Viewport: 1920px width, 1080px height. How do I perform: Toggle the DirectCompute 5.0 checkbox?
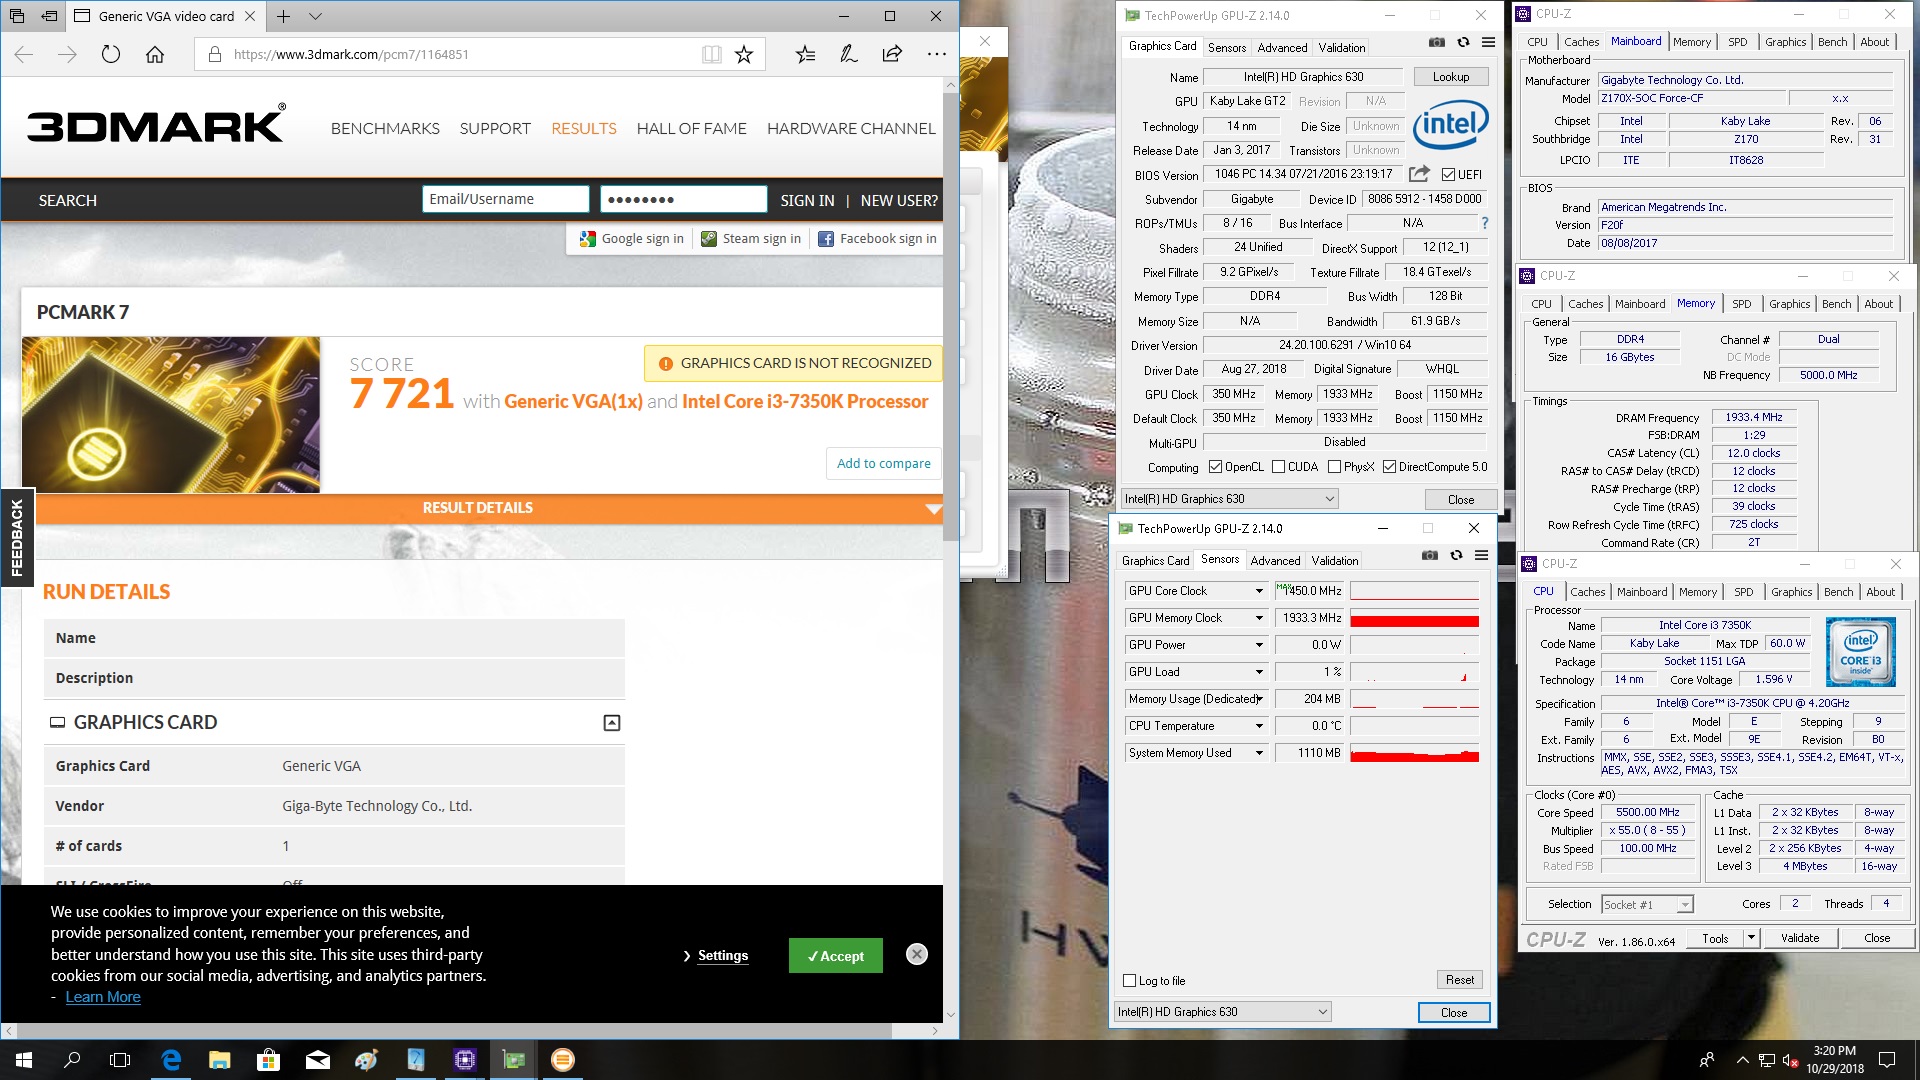(x=1389, y=467)
